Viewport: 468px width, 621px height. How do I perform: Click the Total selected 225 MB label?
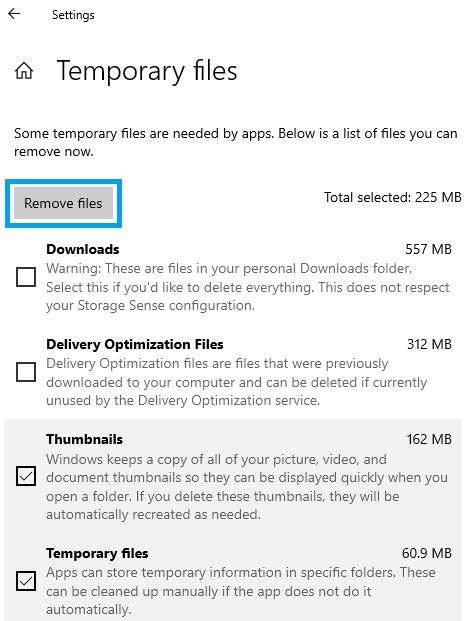393,197
